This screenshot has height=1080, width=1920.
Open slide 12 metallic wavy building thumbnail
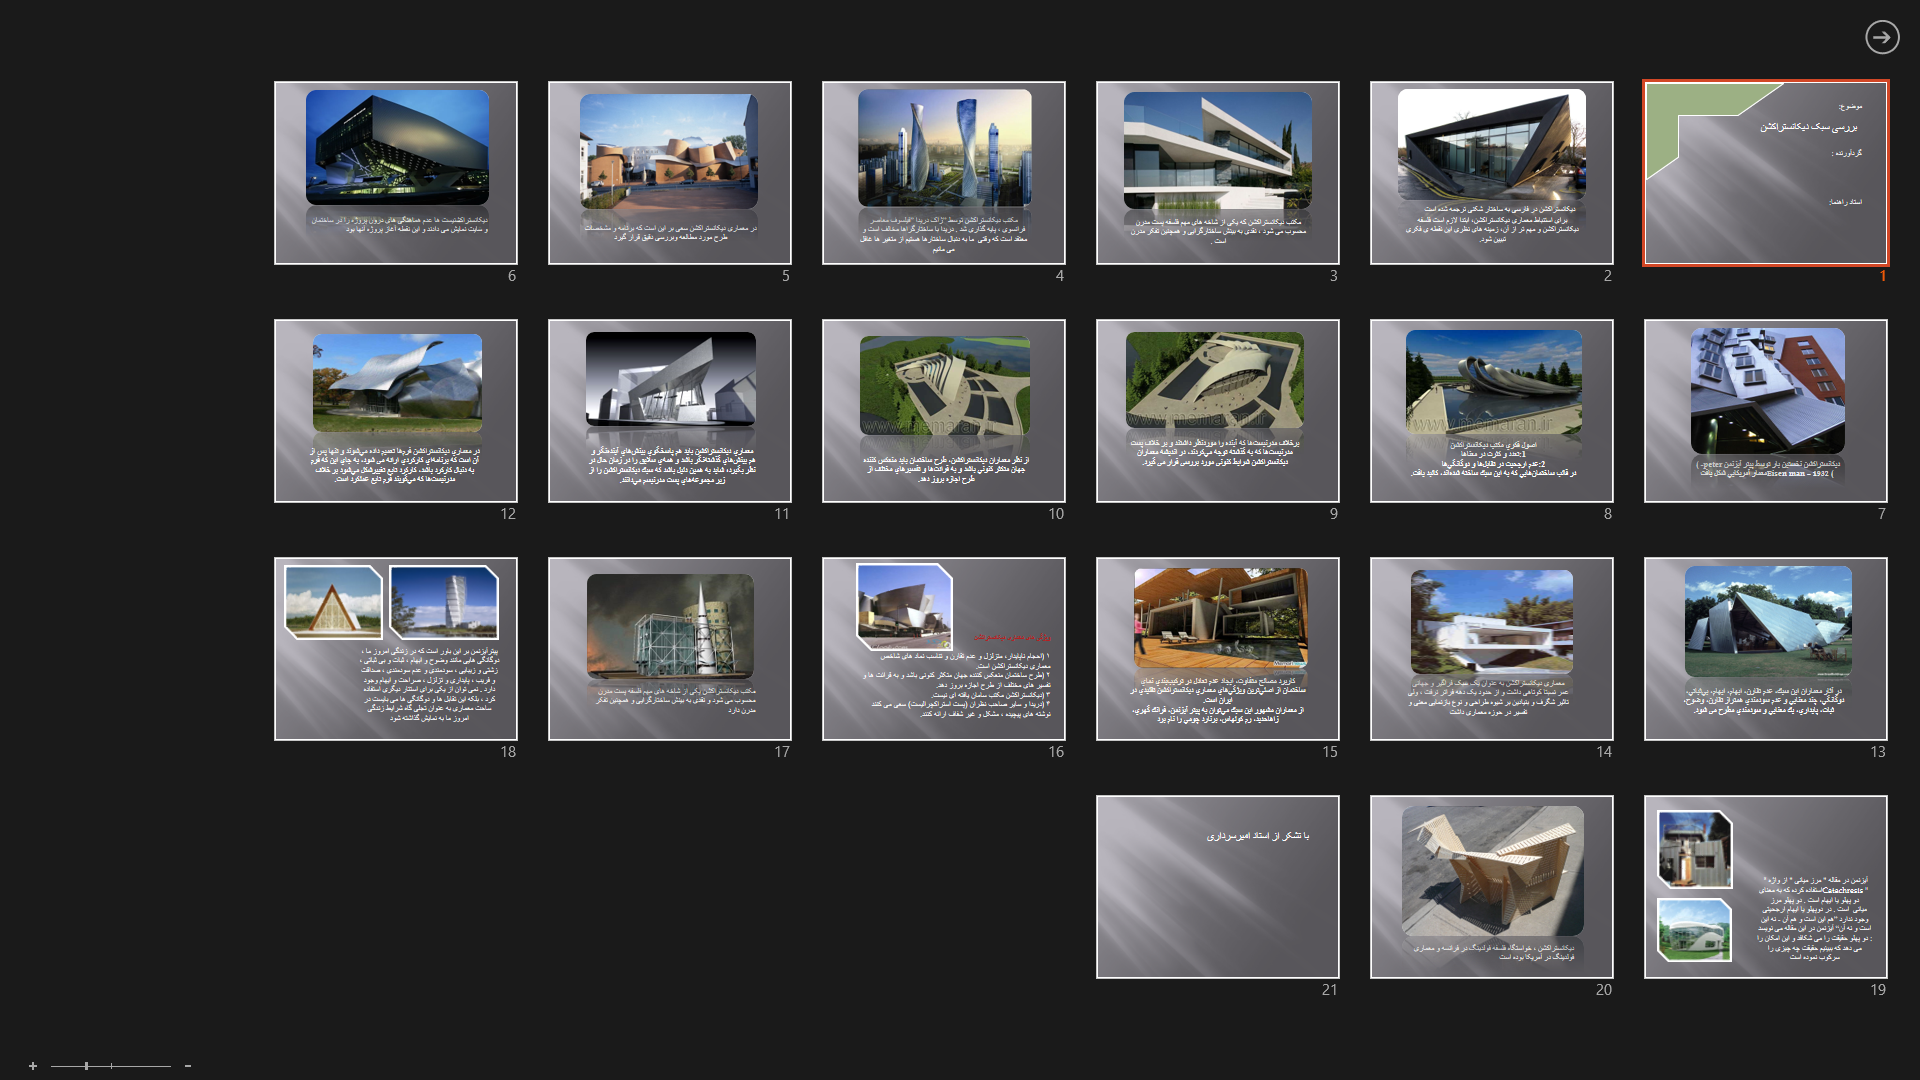[395, 411]
